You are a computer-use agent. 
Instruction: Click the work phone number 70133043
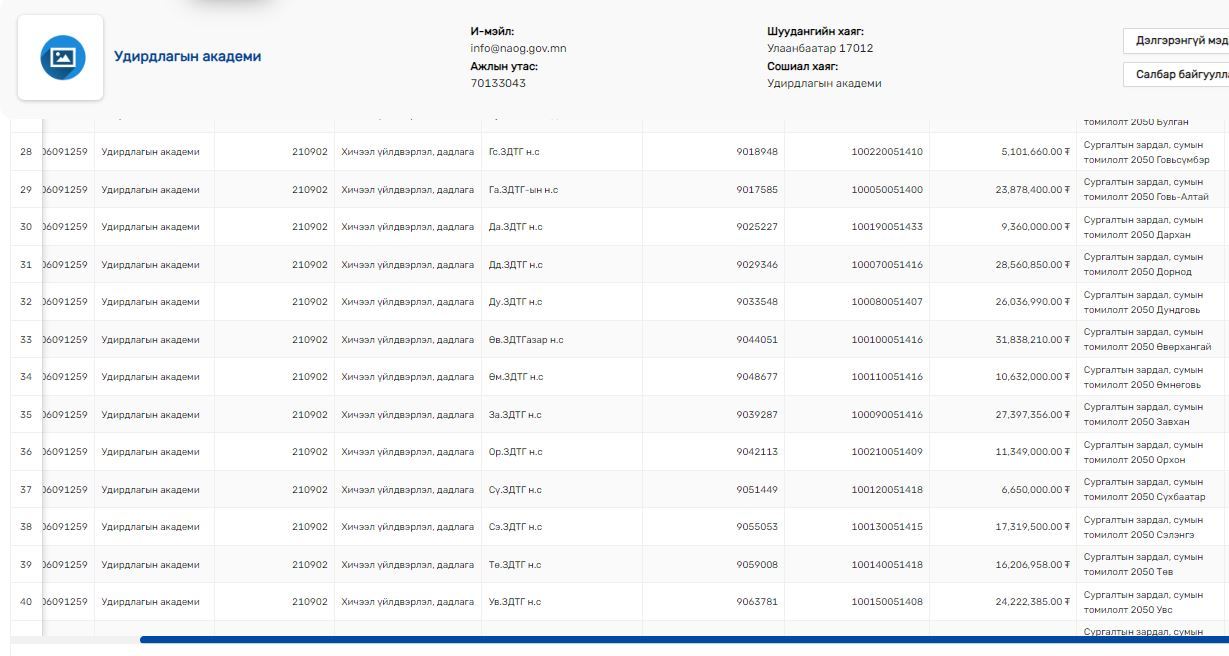(497, 83)
